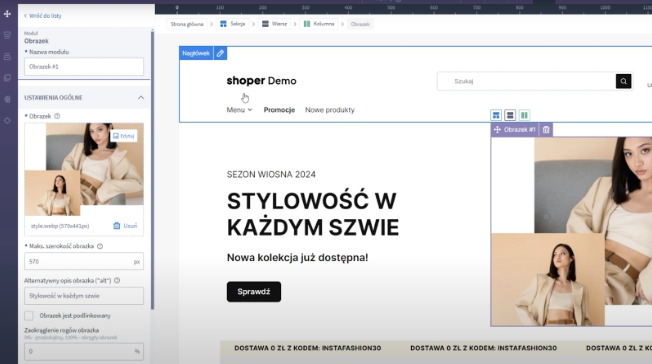Screen dimensions: 652x364
Task: Open the settings gear icon in left sidebar
Action: pyautogui.click(x=7, y=120)
